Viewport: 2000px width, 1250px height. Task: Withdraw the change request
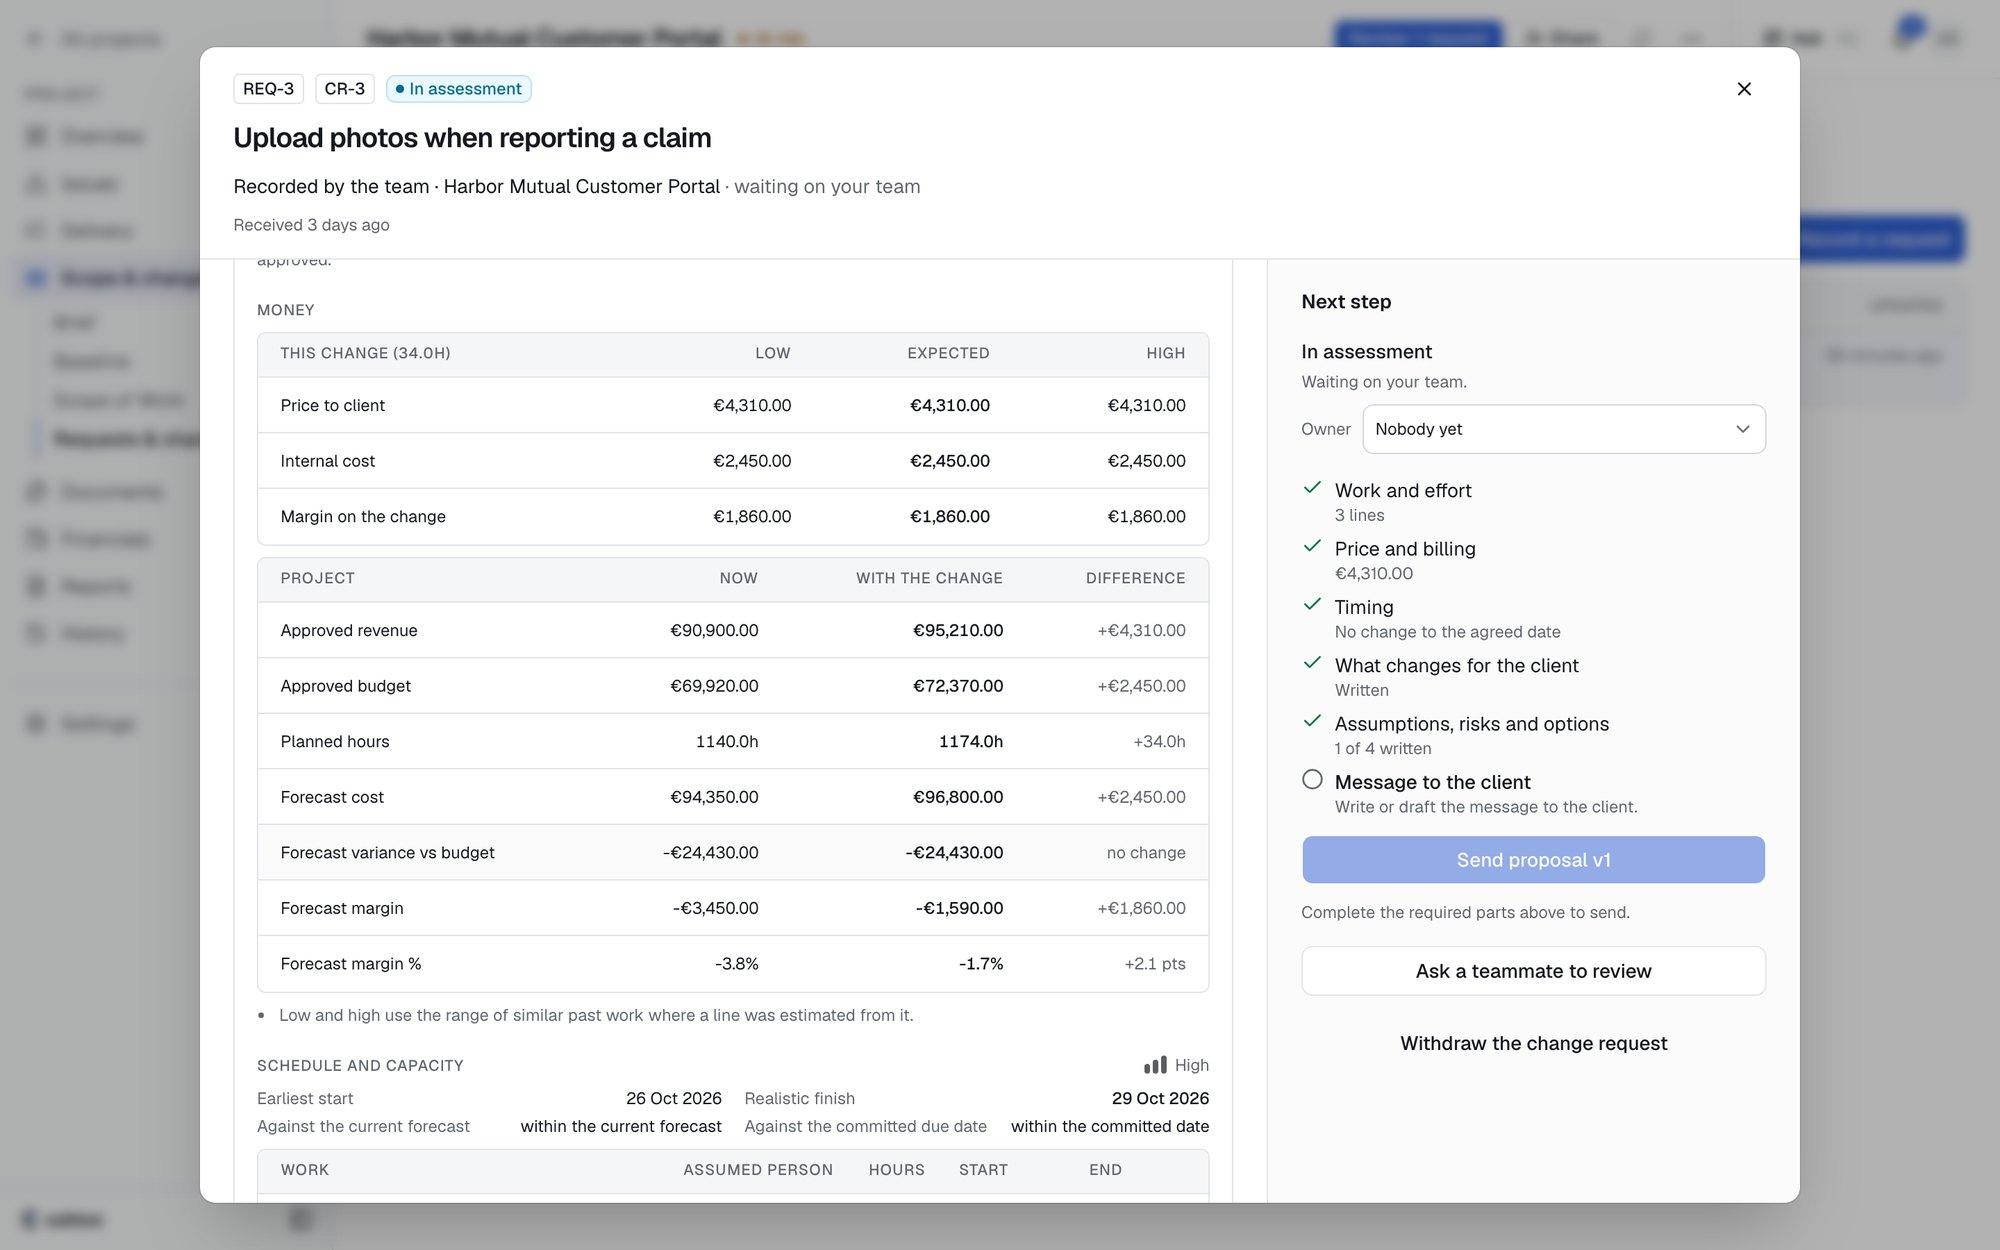point(1533,1043)
